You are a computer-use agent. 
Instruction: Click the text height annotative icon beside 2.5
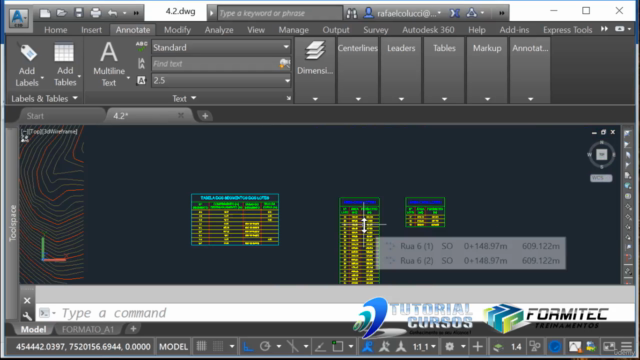click(141, 80)
